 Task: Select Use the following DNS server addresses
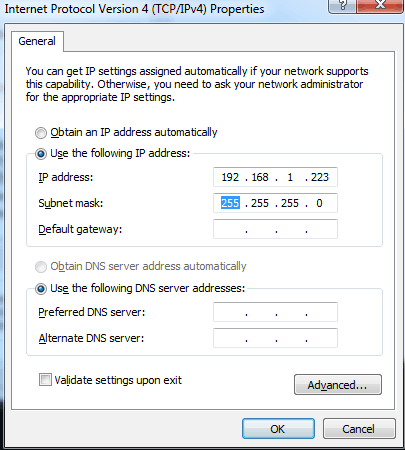(x=41, y=288)
